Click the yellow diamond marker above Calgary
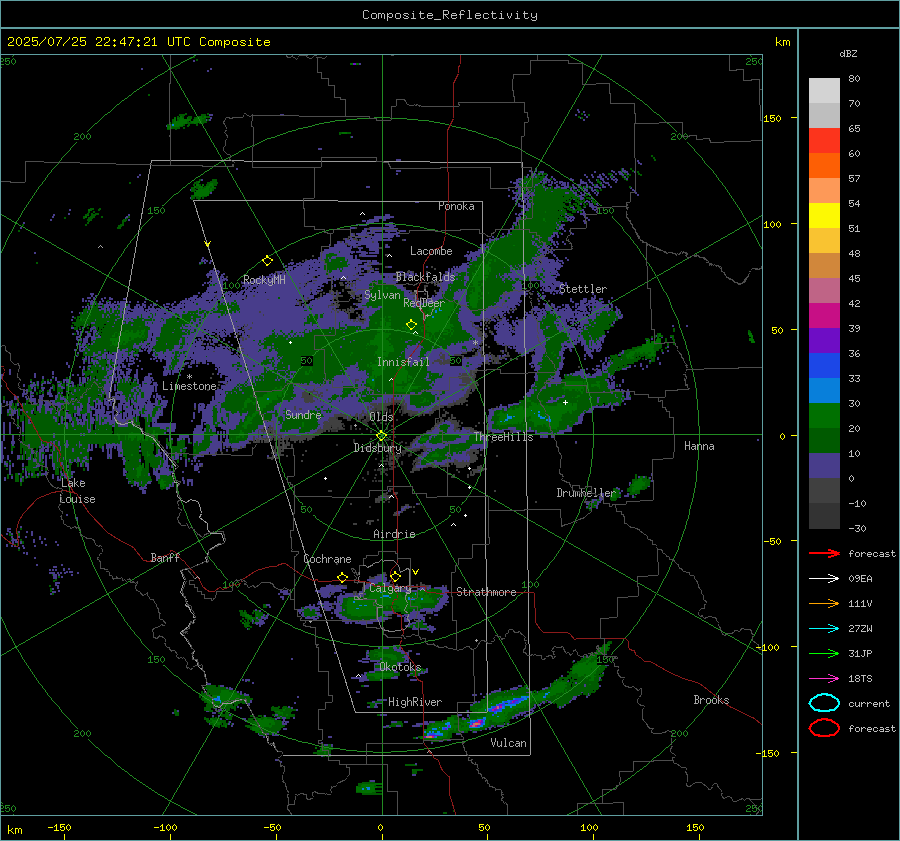Viewport: 900px width, 841px height. tap(395, 576)
